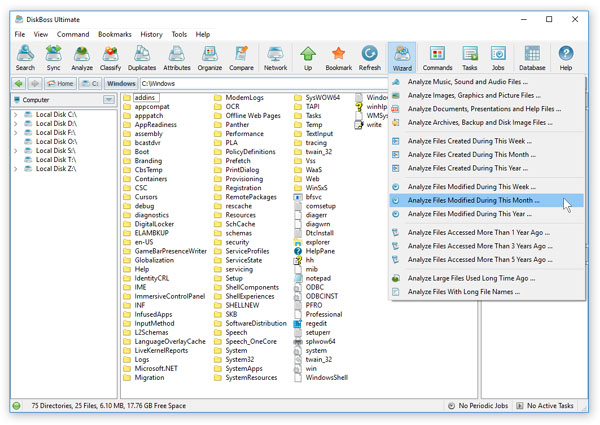
Task: Open the Computer panel dropdown
Action: [x=109, y=100]
